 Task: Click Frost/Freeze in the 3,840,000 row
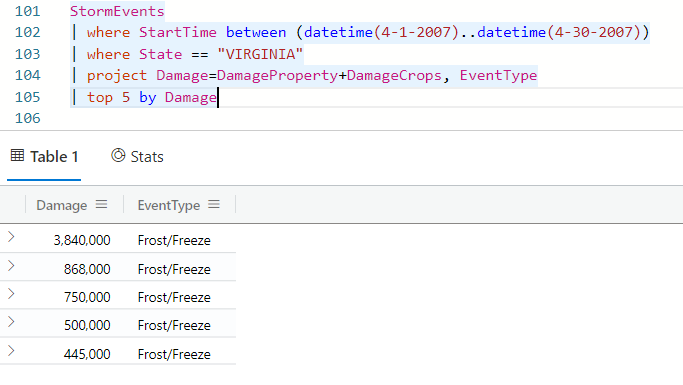(x=174, y=240)
